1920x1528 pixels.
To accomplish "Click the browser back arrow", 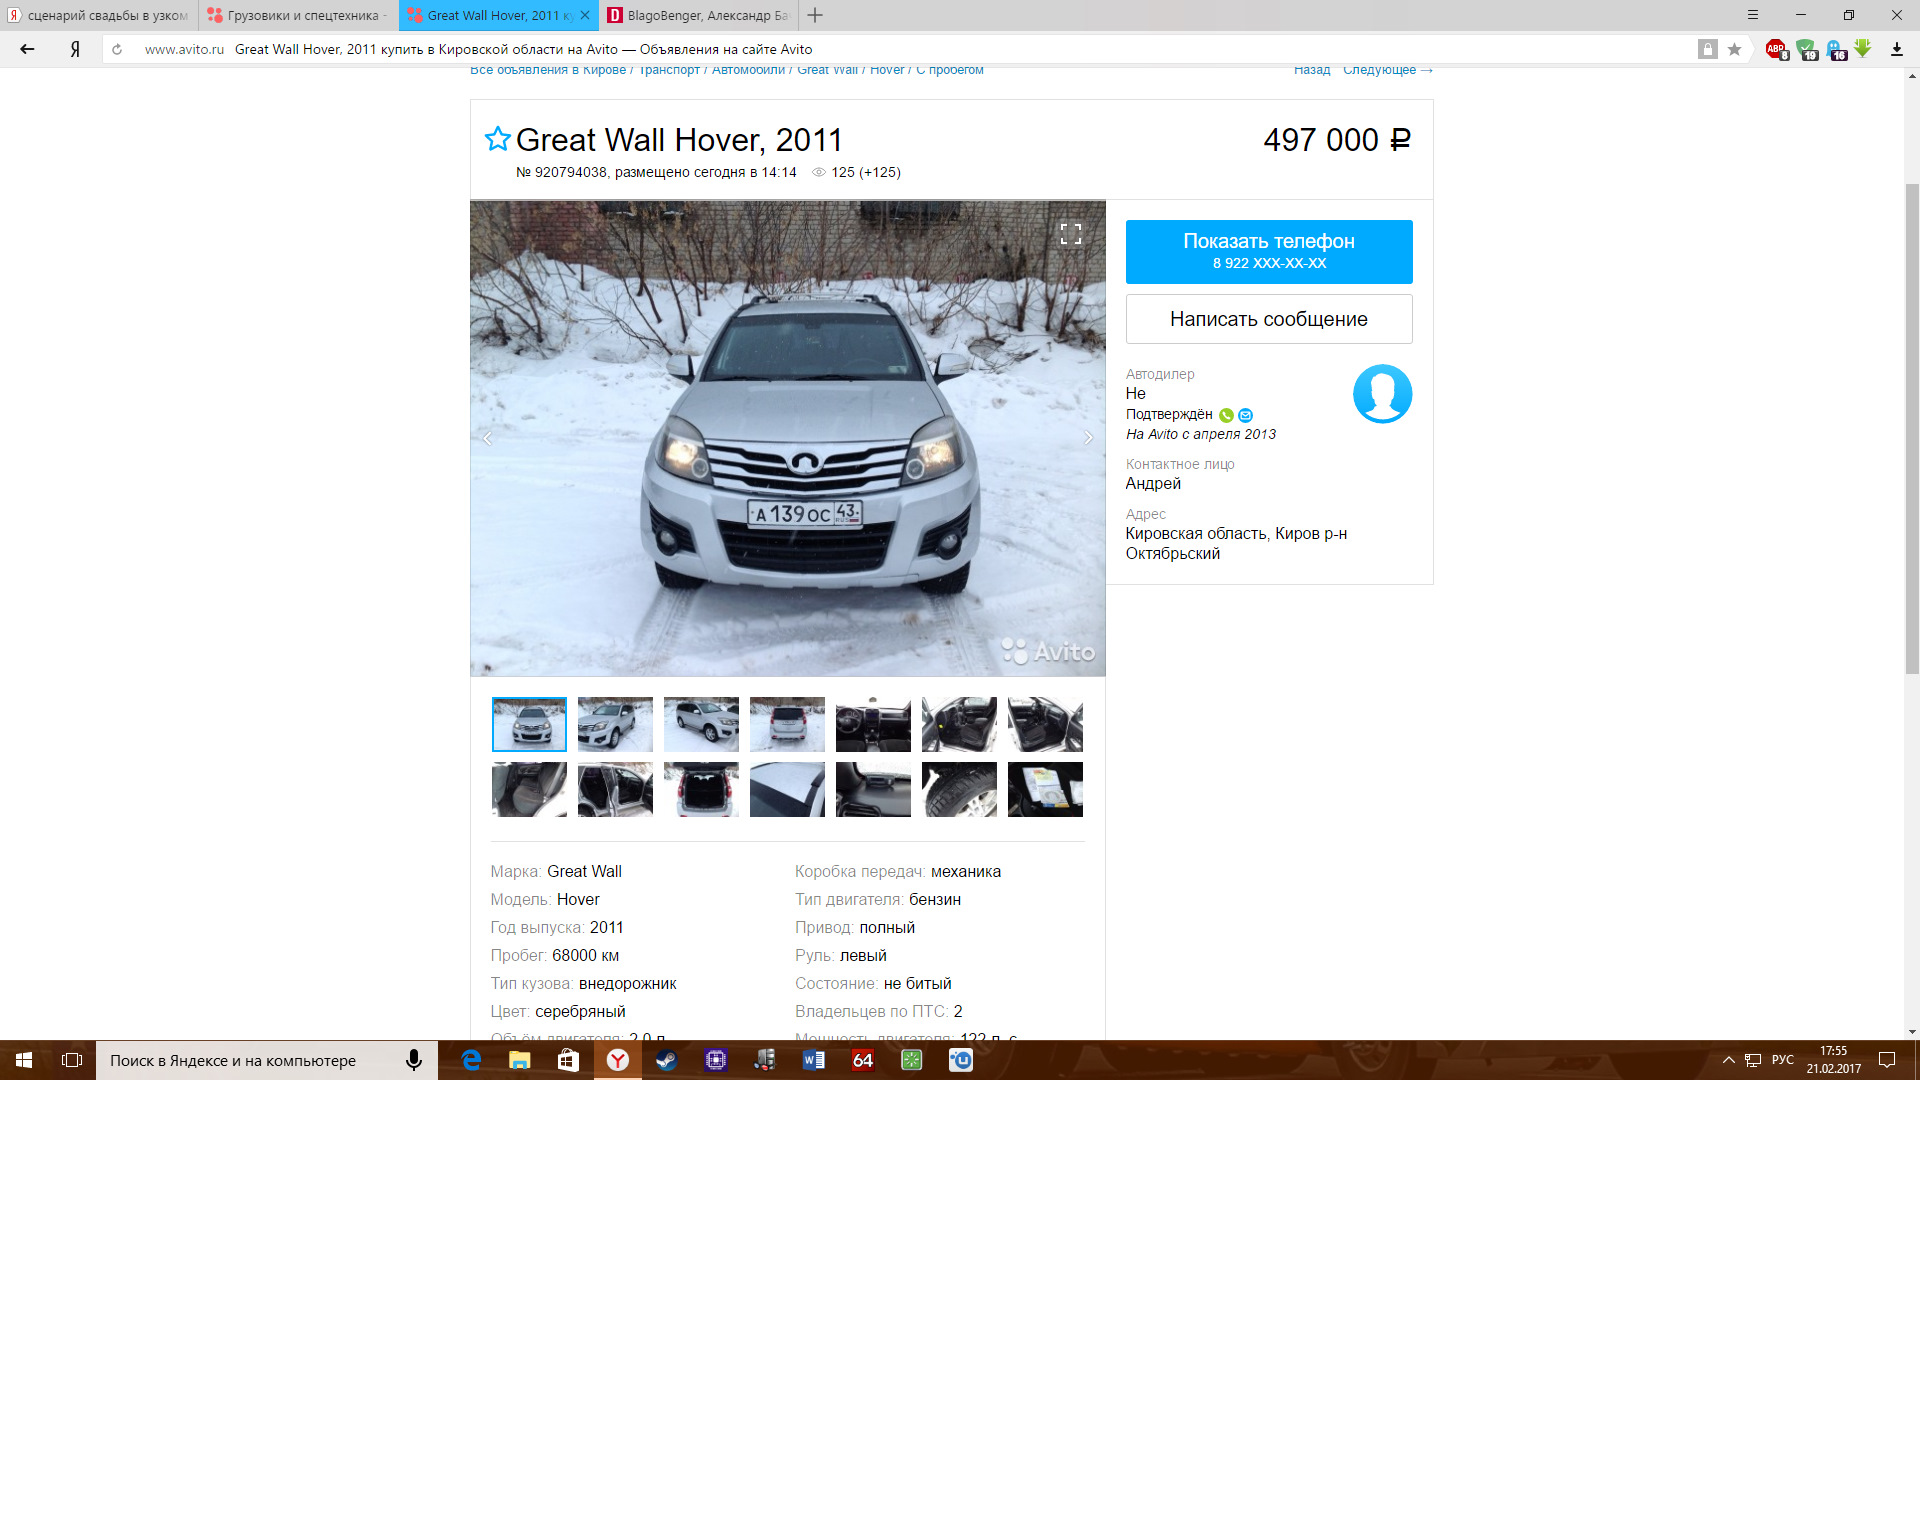I will 27,49.
